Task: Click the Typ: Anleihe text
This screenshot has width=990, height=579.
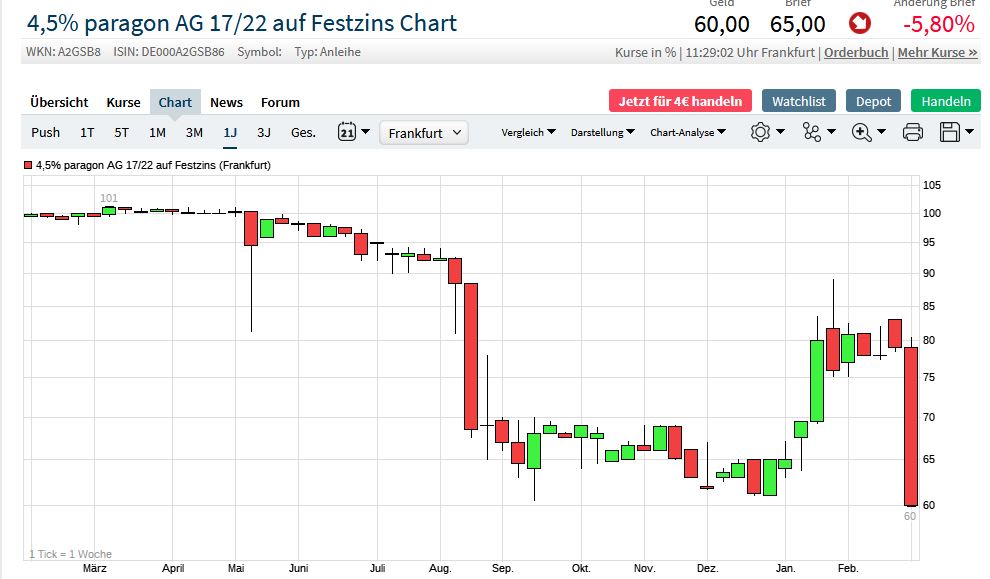Action: 328,52
